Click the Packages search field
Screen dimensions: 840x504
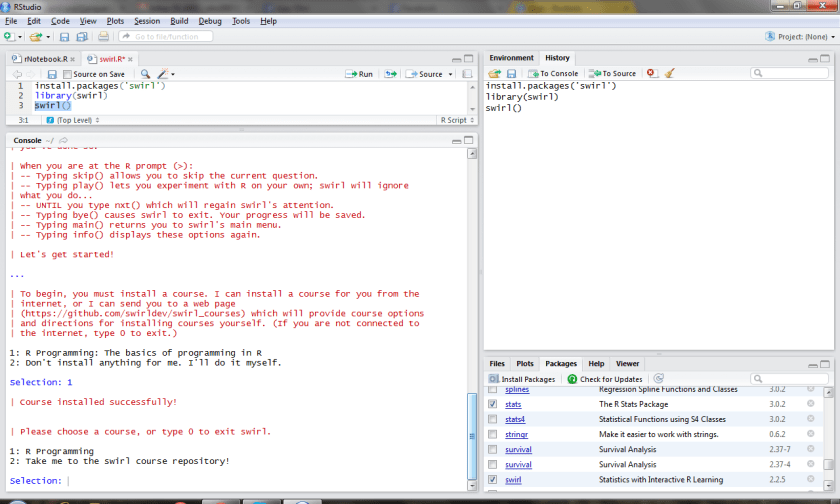point(790,379)
